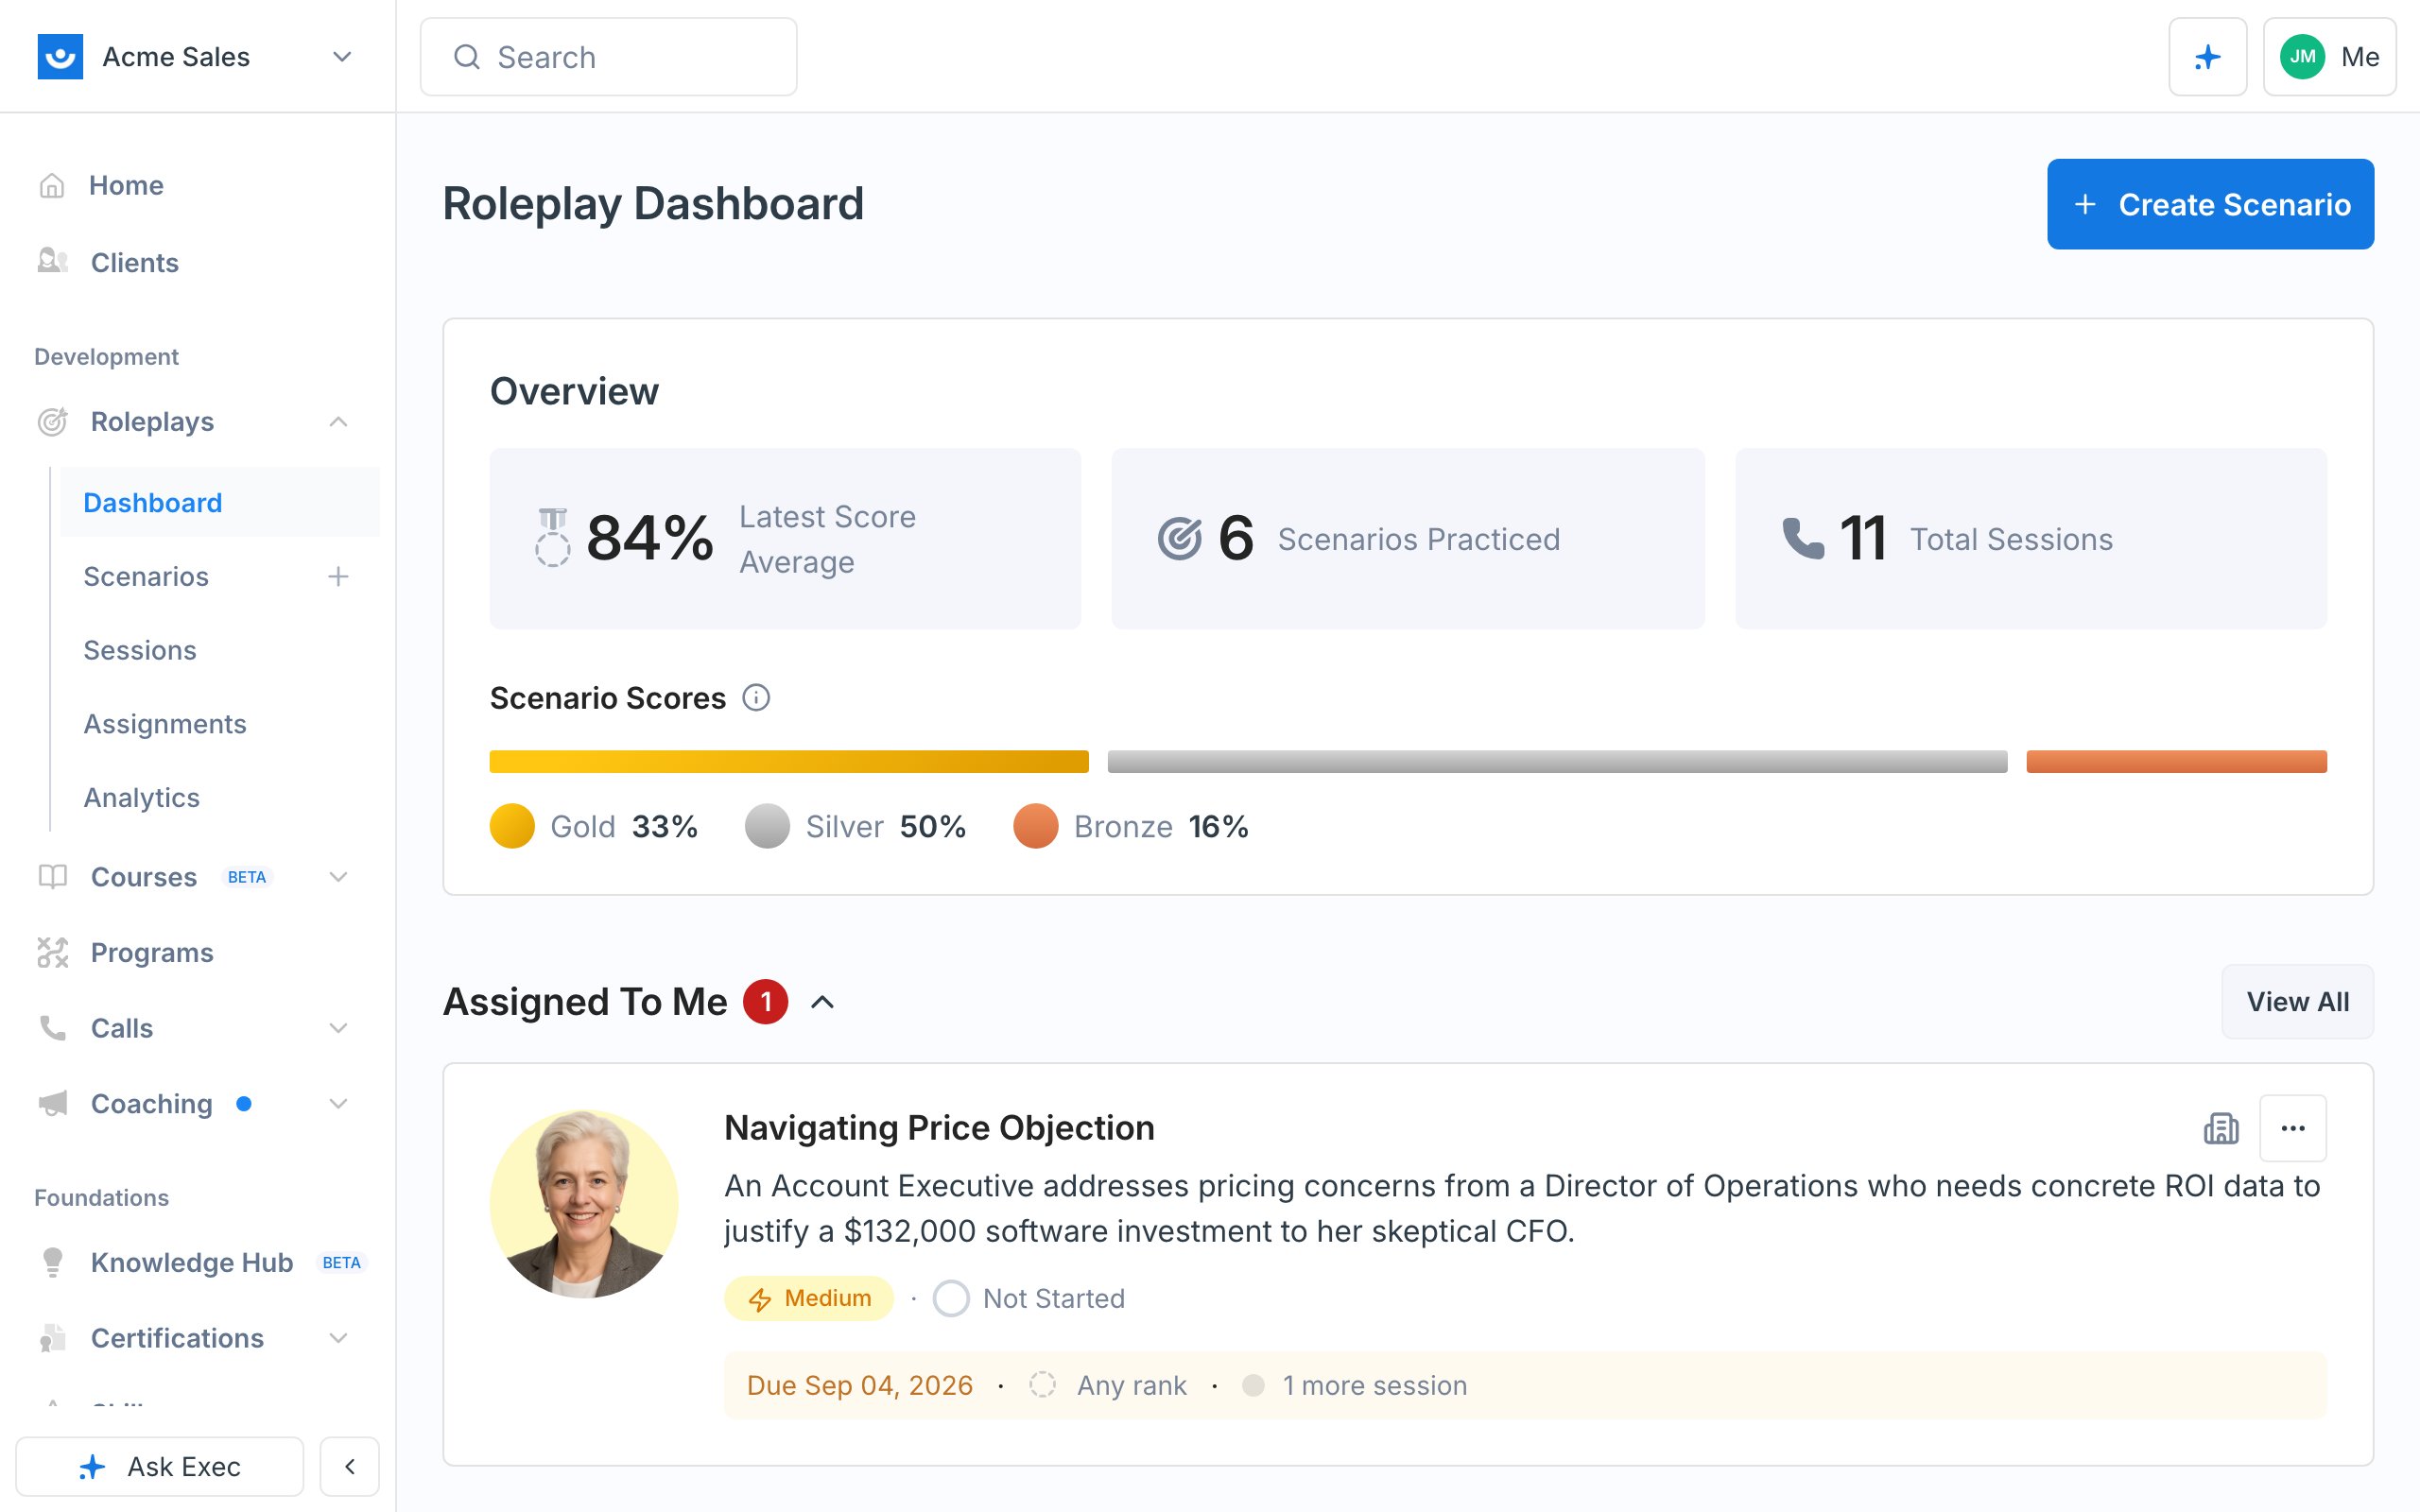Expand the Courses section chevron
Viewport: 2420px width, 1512px height.
click(x=338, y=877)
